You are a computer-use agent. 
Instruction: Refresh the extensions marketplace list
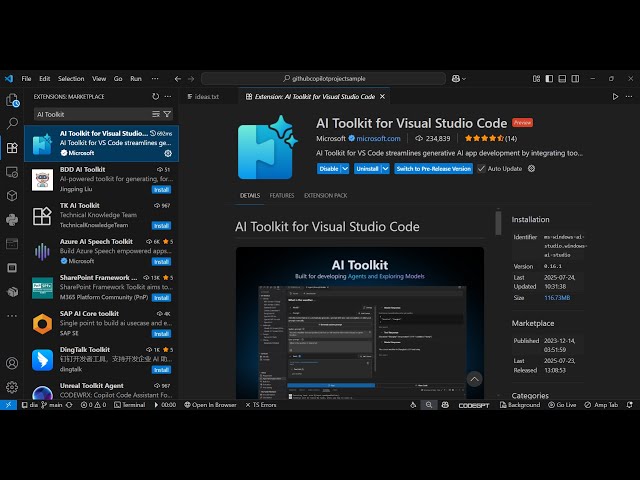click(156, 97)
